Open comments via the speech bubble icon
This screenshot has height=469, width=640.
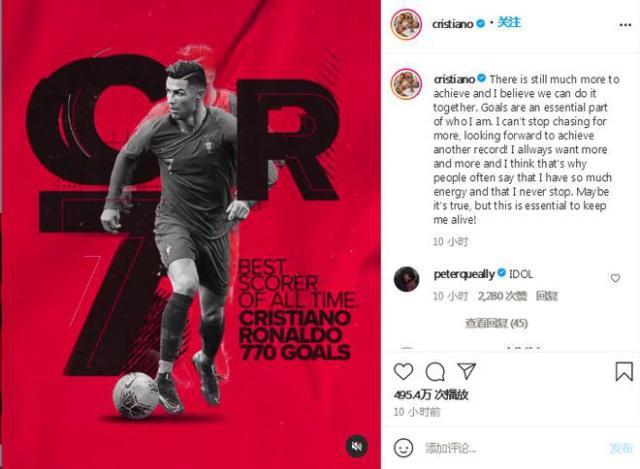(x=435, y=371)
